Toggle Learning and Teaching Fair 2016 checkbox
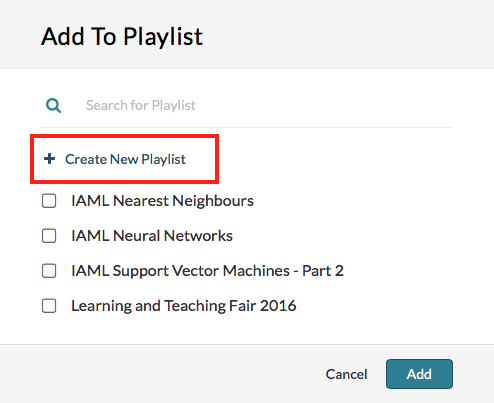This screenshot has width=494, height=403. [x=49, y=306]
